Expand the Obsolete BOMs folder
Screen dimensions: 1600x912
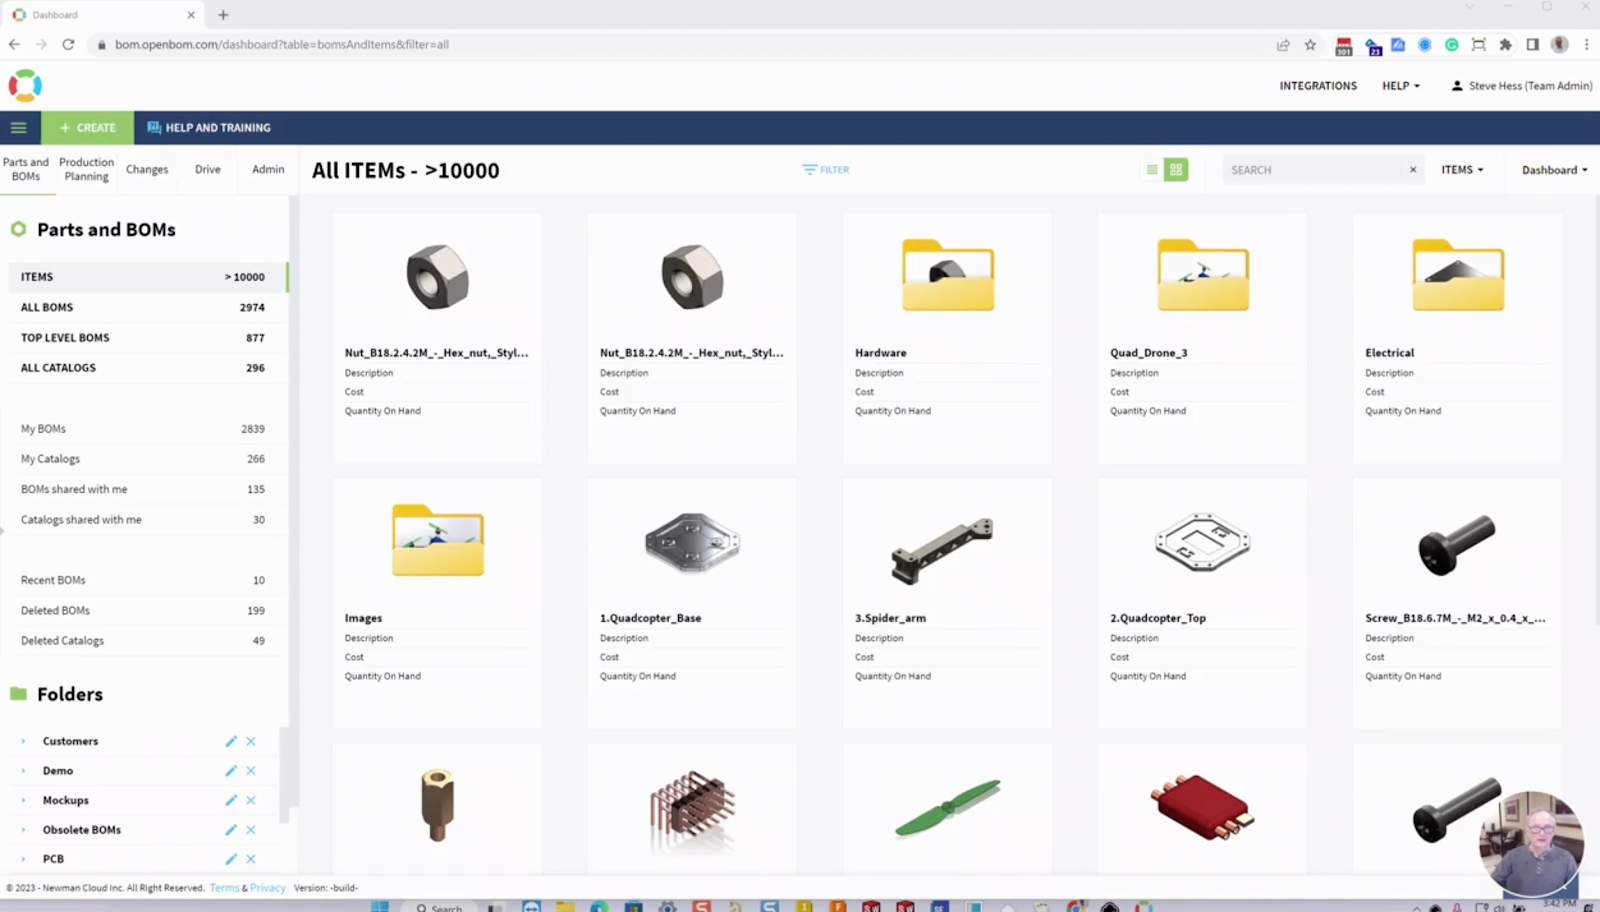(x=23, y=830)
